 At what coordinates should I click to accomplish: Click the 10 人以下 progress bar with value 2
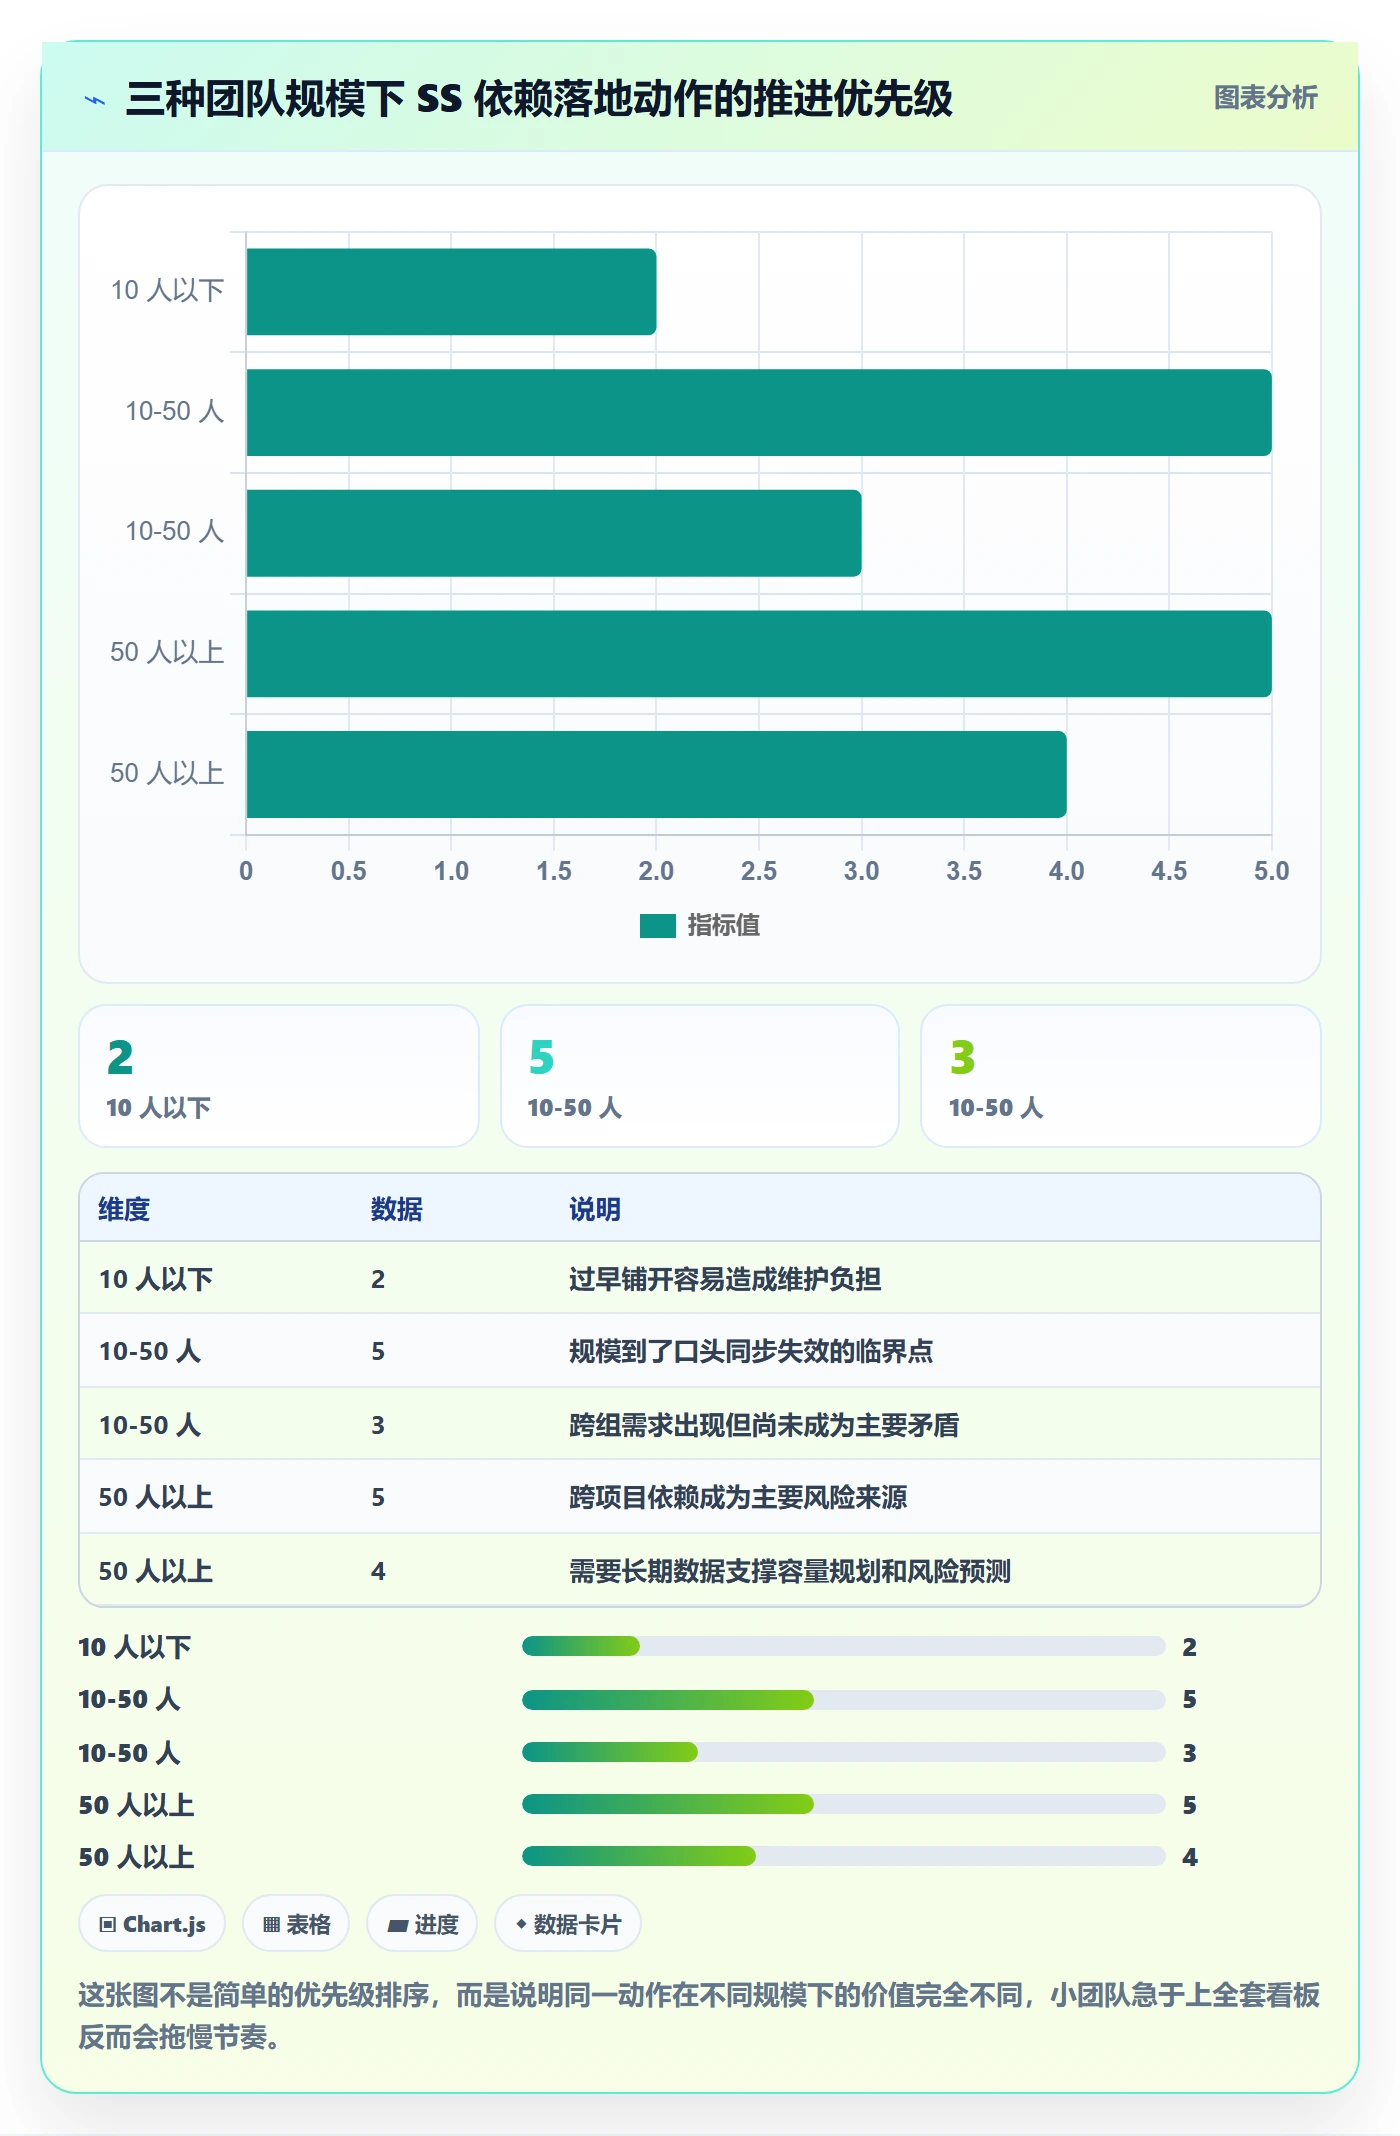tap(844, 1646)
